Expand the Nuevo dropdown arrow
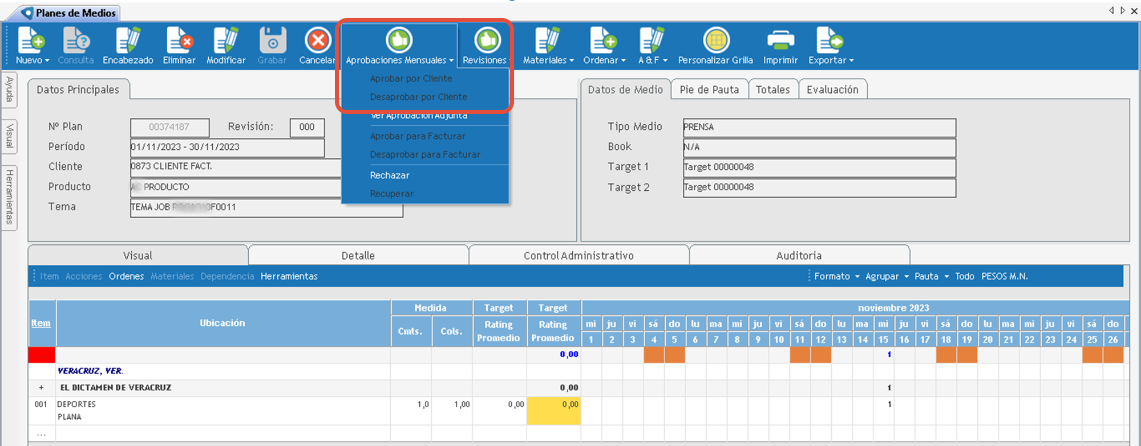 pyautogui.click(x=47, y=60)
